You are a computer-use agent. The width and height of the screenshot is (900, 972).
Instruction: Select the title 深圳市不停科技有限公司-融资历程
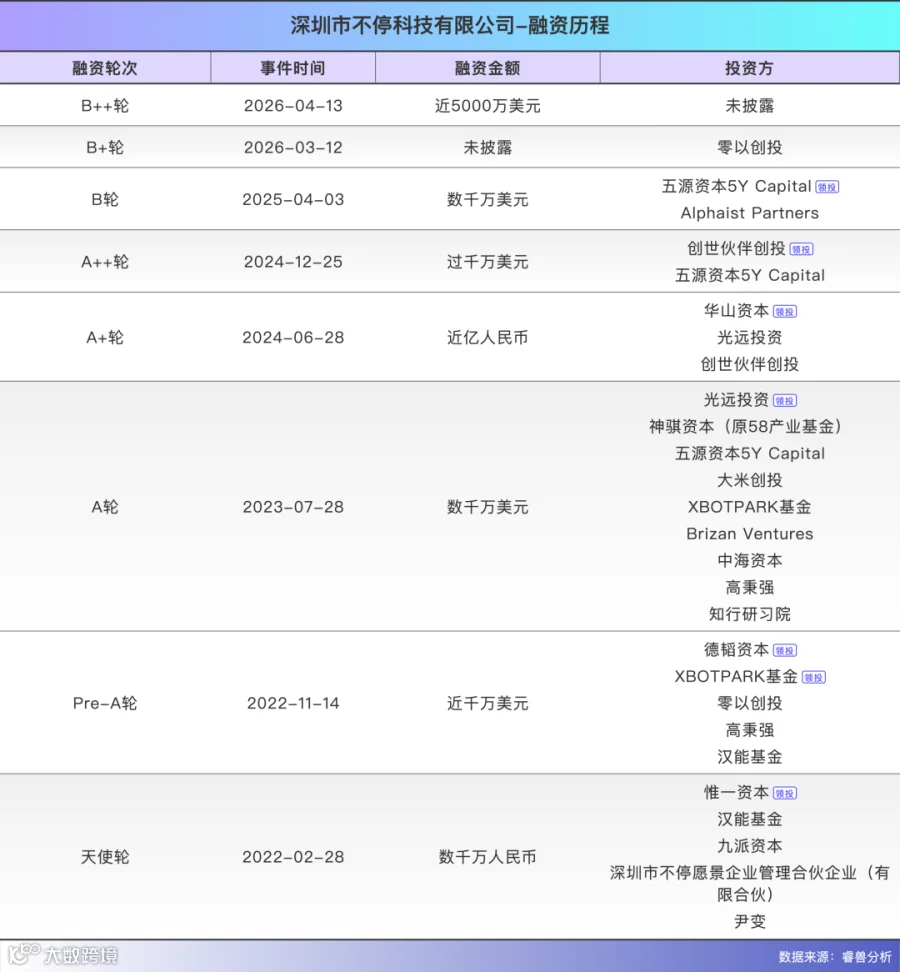point(450,25)
